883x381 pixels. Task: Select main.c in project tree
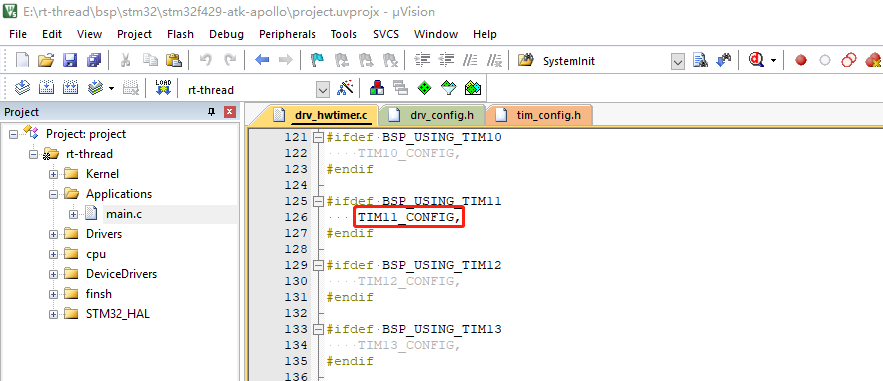123,214
